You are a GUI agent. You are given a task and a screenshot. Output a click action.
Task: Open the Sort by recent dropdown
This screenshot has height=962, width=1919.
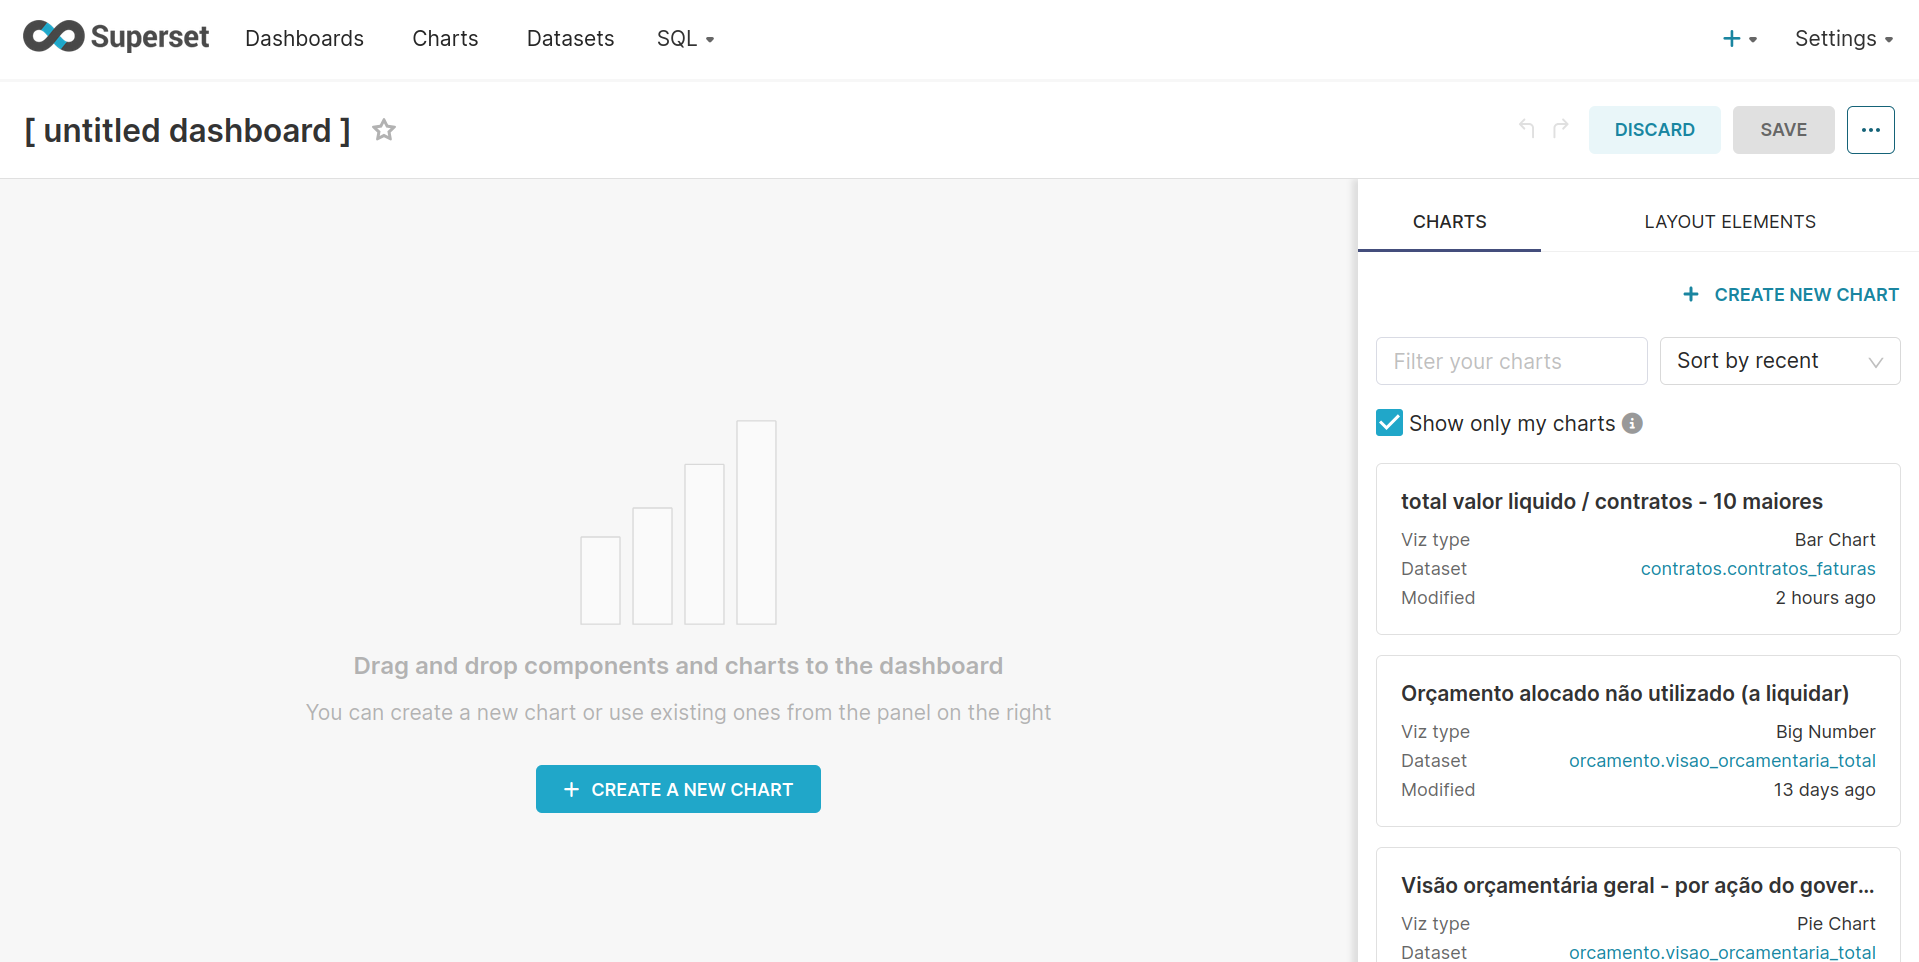pos(1779,361)
